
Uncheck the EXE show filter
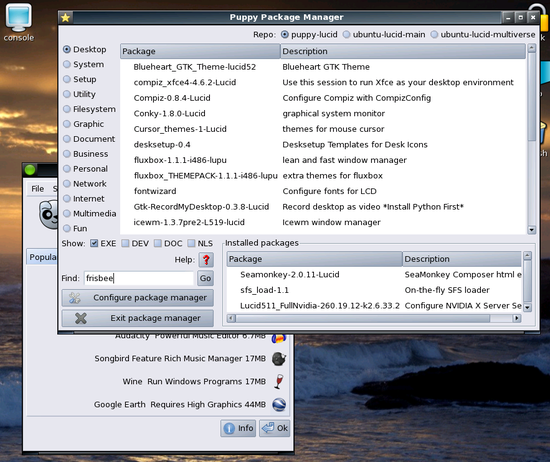click(x=103, y=243)
